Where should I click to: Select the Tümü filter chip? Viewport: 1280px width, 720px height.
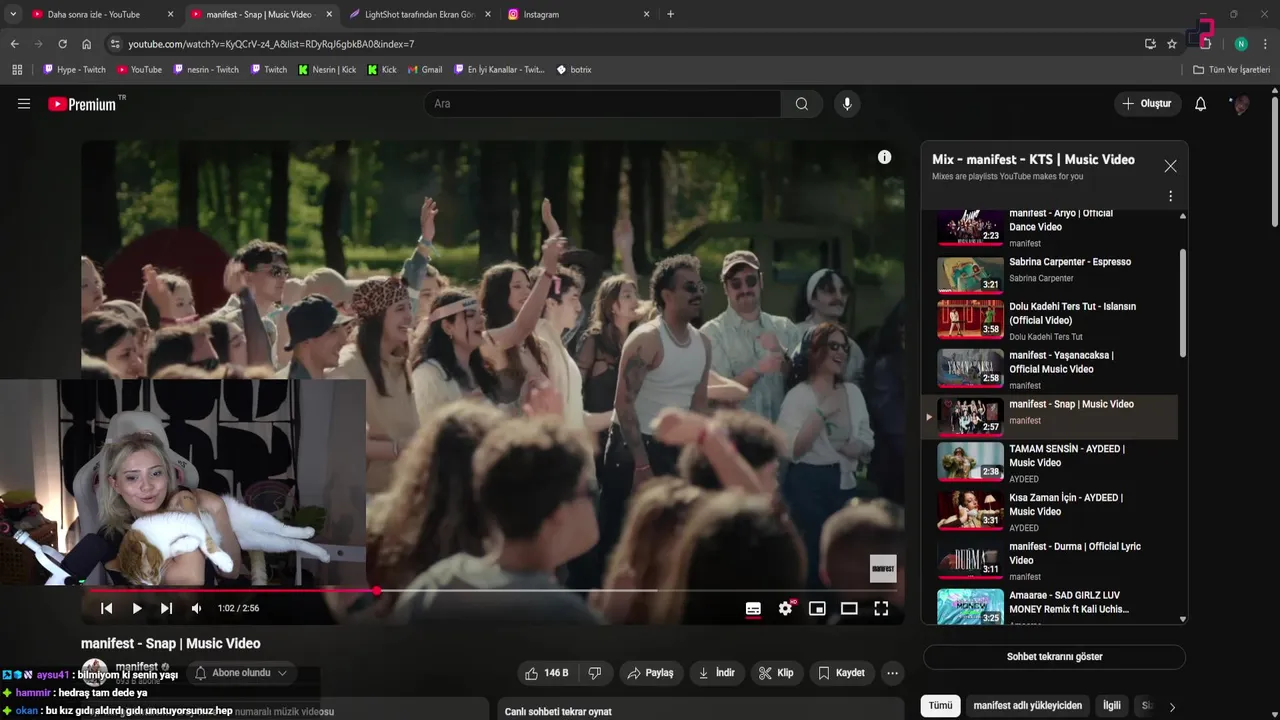(940, 705)
